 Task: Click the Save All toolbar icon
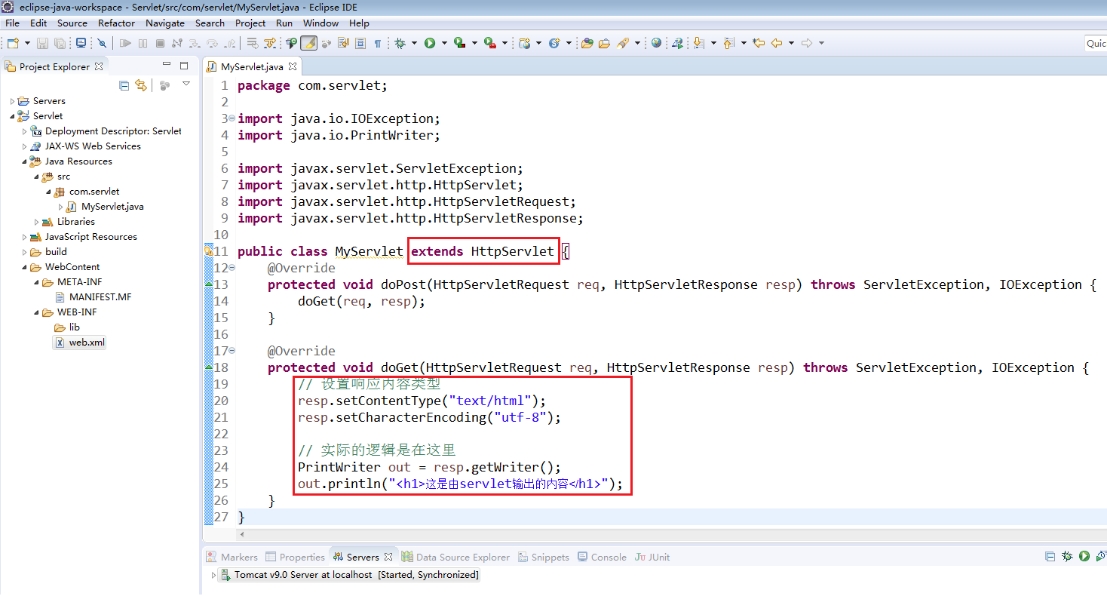pyautogui.click(x=60, y=43)
